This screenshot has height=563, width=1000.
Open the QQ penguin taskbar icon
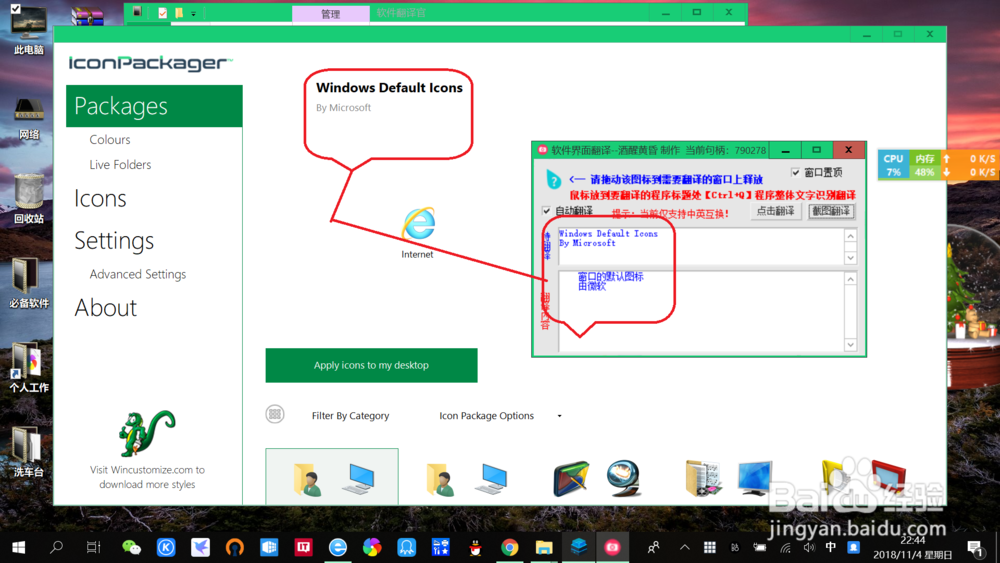point(475,547)
